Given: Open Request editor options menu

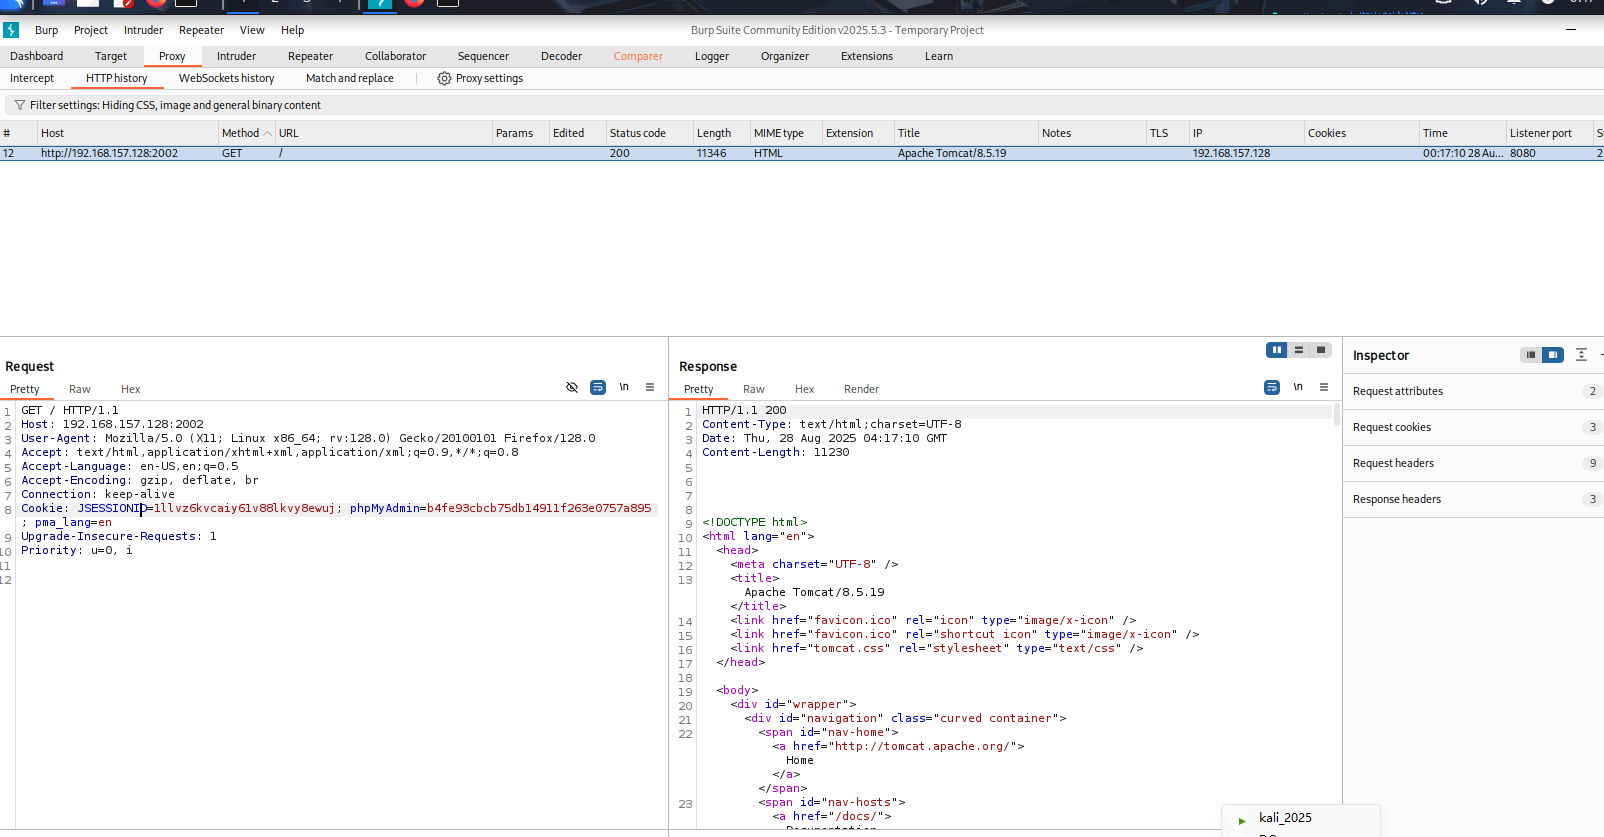Looking at the screenshot, I should [650, 387].
